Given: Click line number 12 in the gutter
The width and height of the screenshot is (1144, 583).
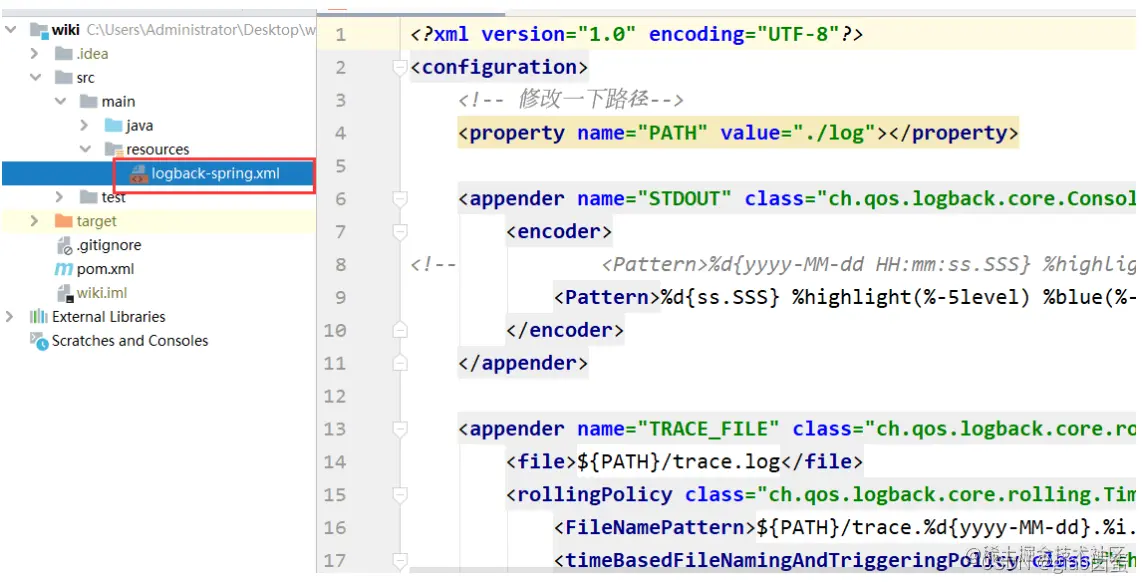Looking at the screenshot, I should click(335, 396).
